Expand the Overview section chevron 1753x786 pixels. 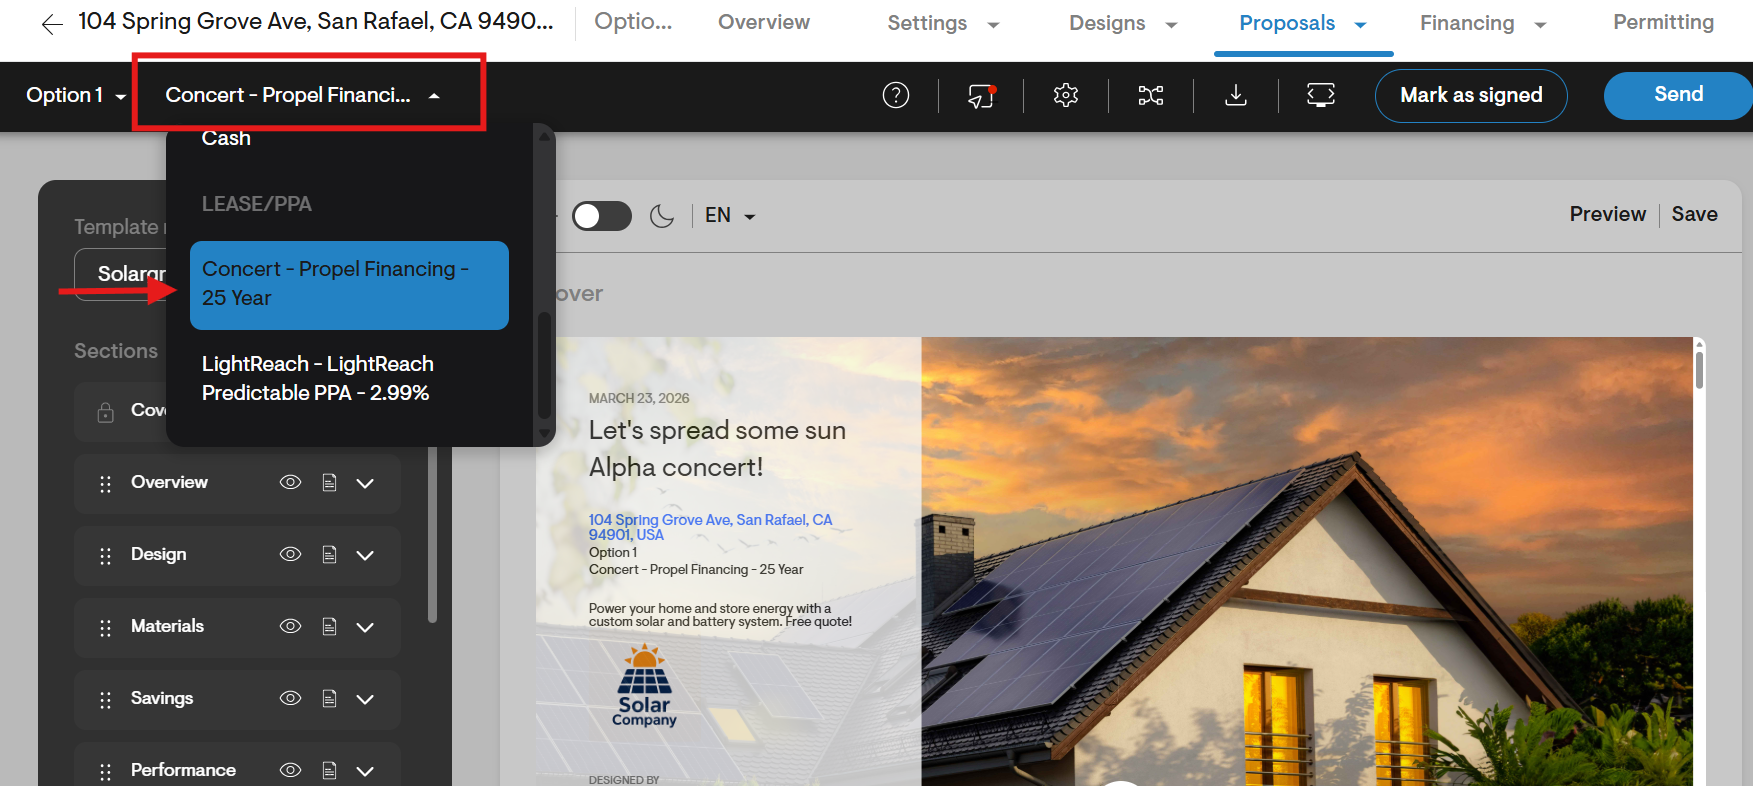(365, 483)
